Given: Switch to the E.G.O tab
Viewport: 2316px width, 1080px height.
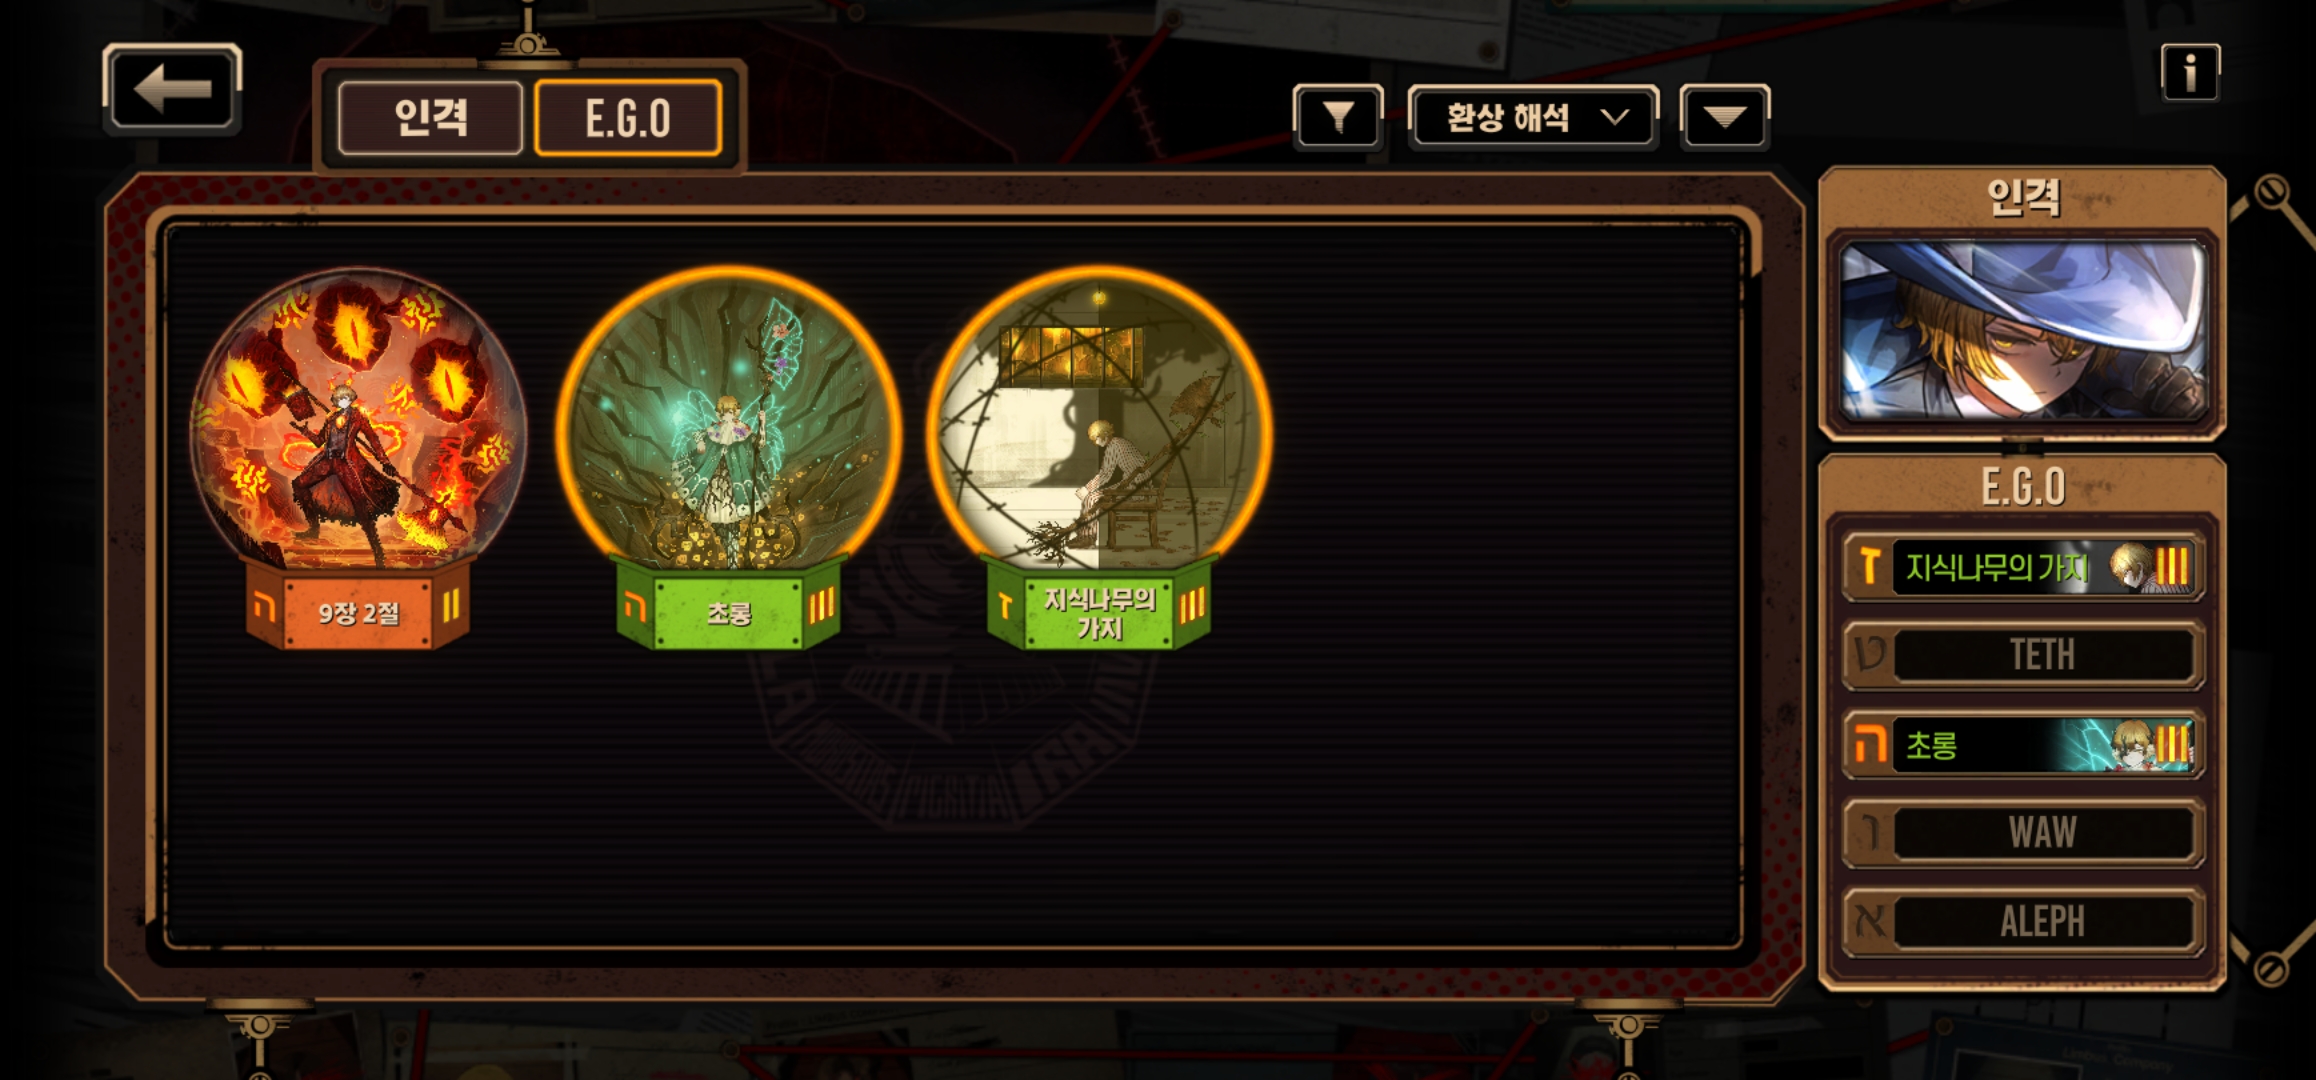Looking at the screenshot, I should click(628, 118).
